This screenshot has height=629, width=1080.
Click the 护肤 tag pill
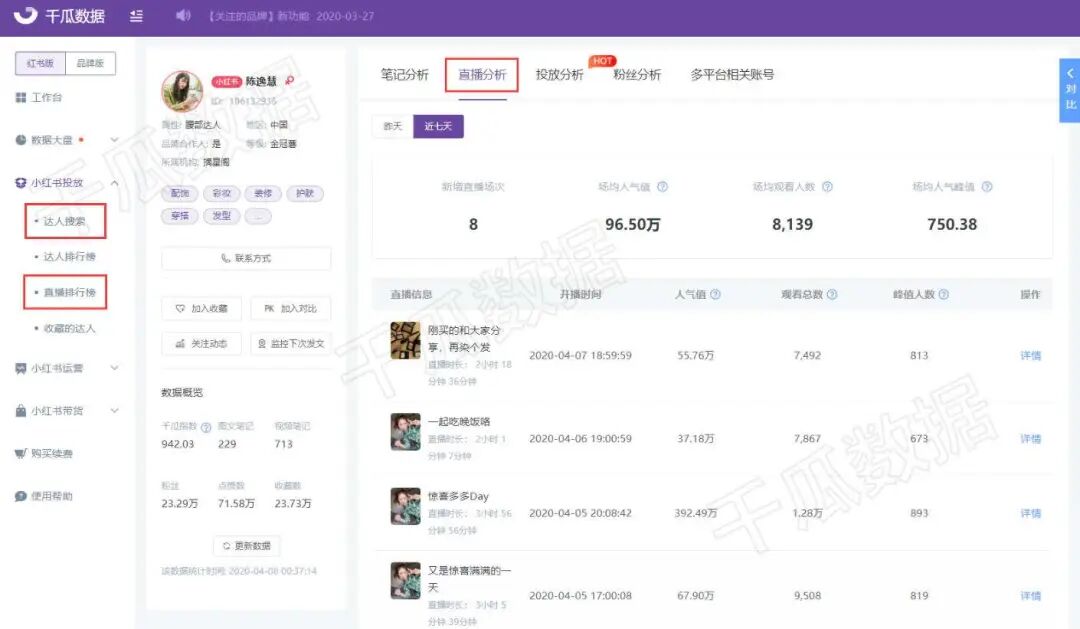click(305, 194)
